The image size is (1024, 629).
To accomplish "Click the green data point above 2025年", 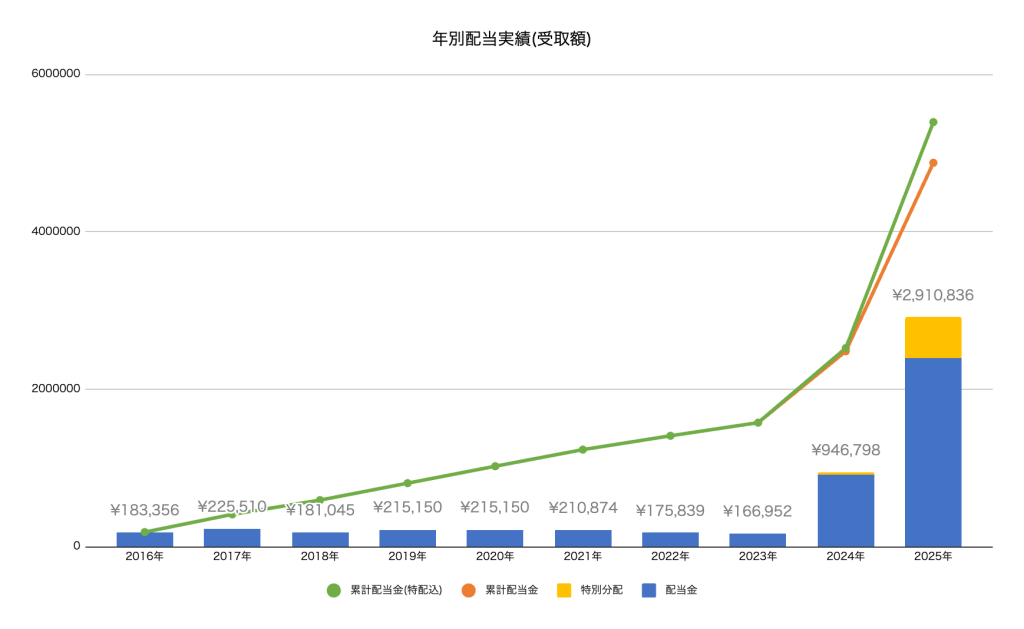I will 933,122.
